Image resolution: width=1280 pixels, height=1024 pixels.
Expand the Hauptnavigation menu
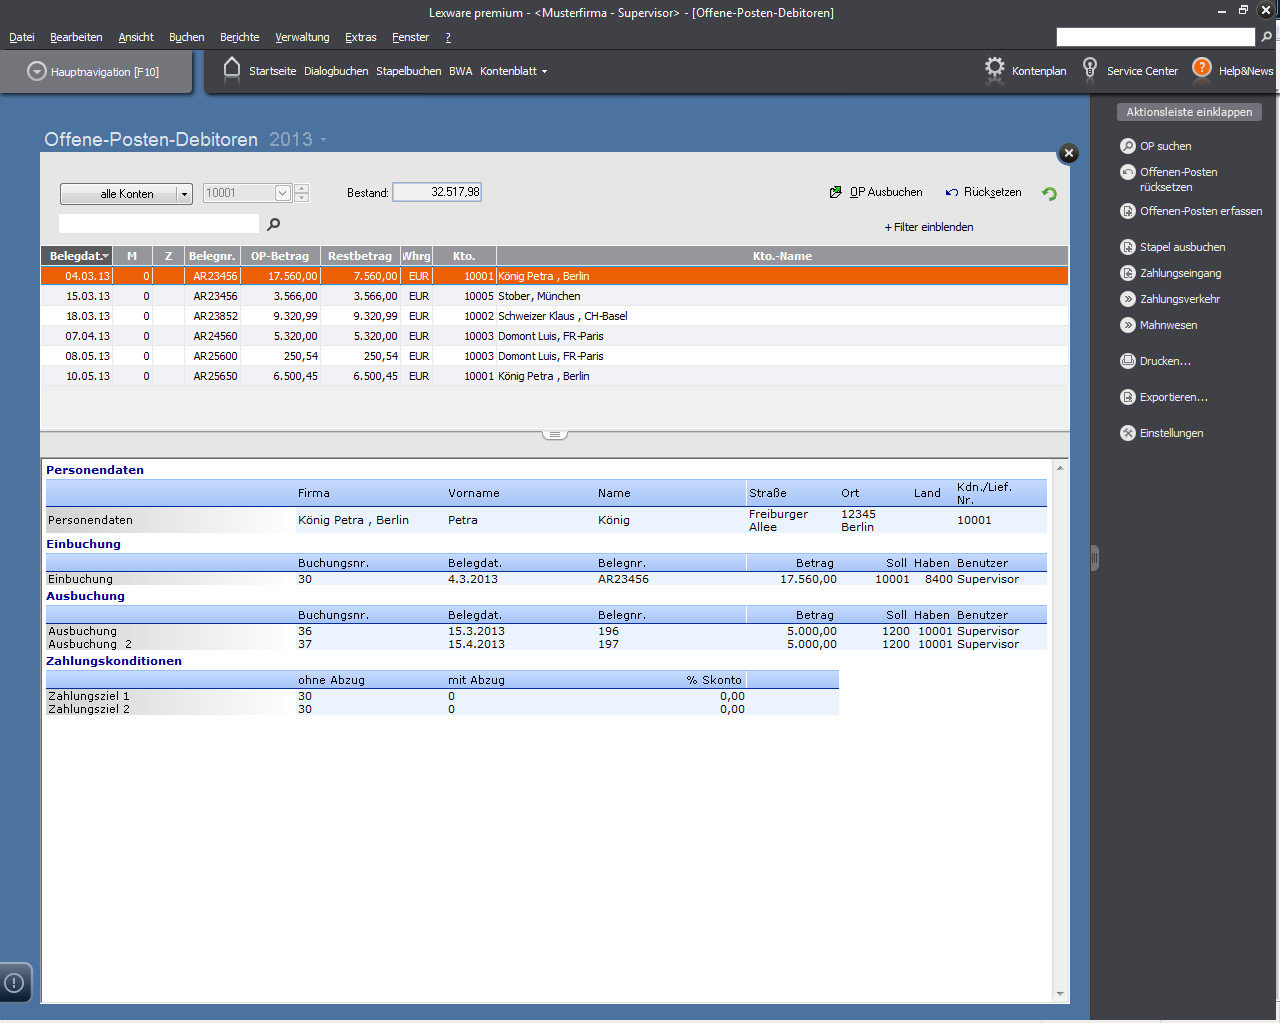point(94,72)
